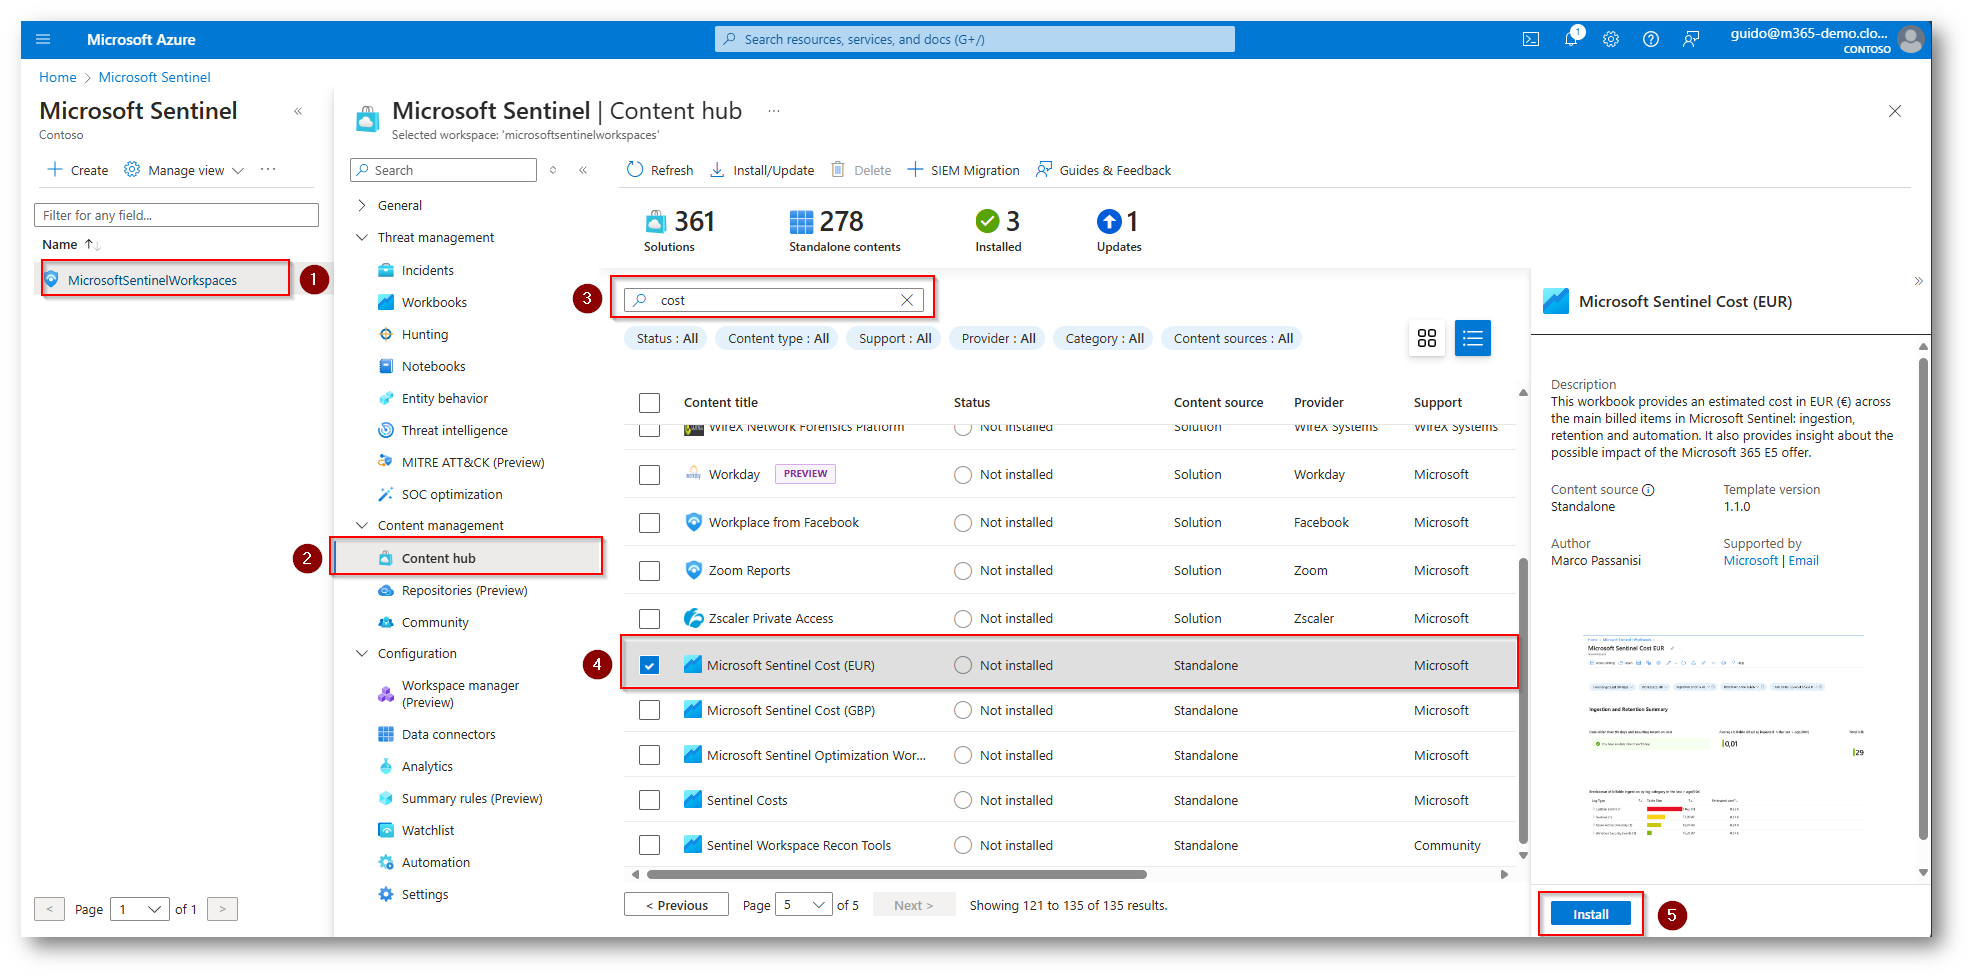This screenshot has height=979, width=1974.
Task: Collapse the Sentinel workspace list pane
Action: pos(298,111)
